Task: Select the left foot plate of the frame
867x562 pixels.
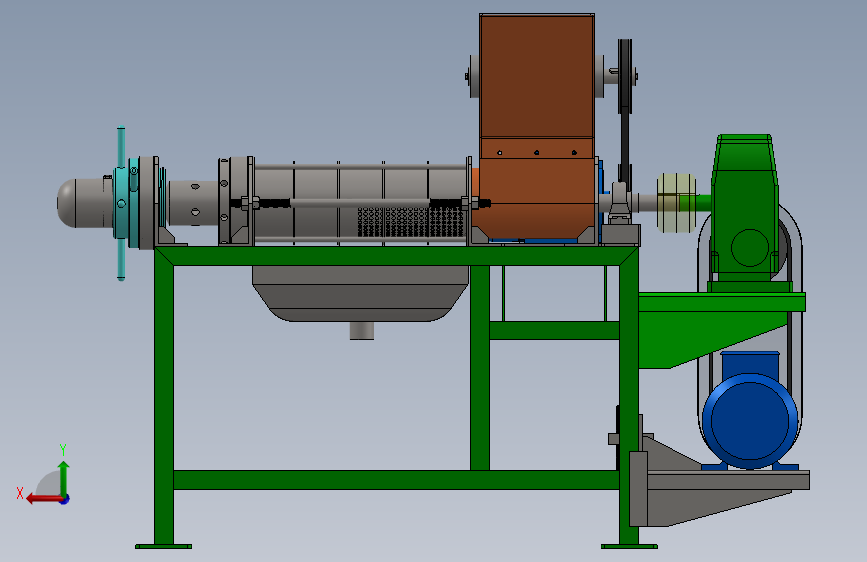Action: tap(164, 547)
